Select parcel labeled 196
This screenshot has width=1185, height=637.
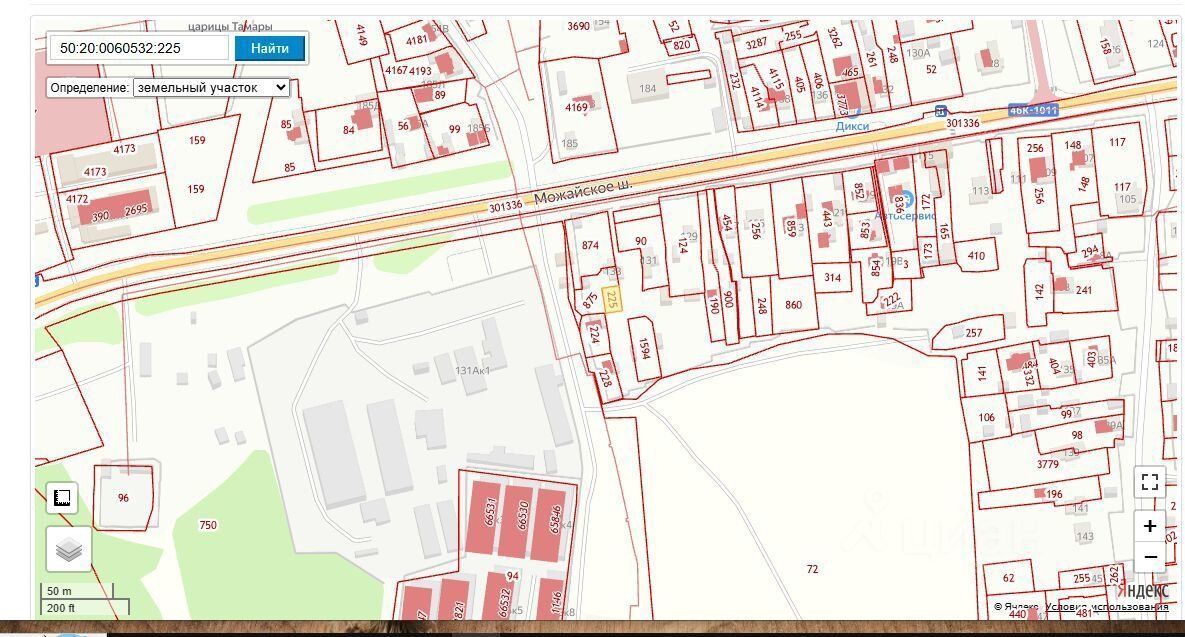point(1054,494)
